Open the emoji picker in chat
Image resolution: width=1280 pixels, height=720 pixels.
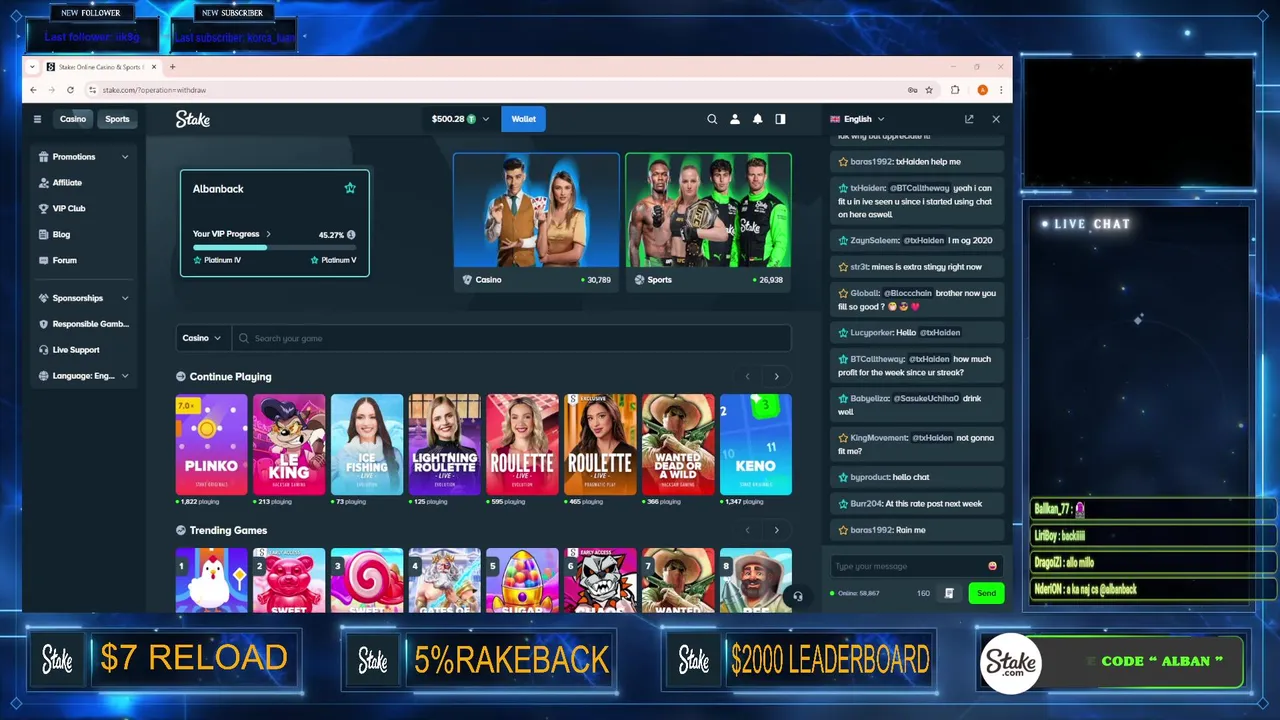(992, 566)
